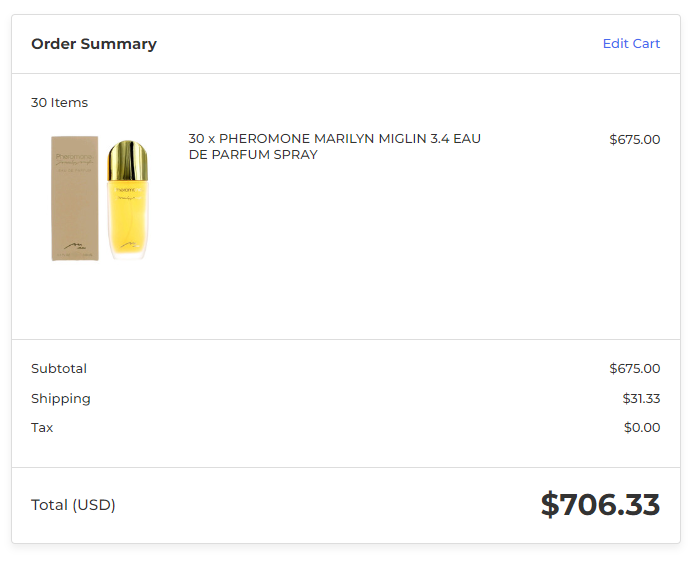
Task: Click the word Summary in header
Action: [118, 44]
